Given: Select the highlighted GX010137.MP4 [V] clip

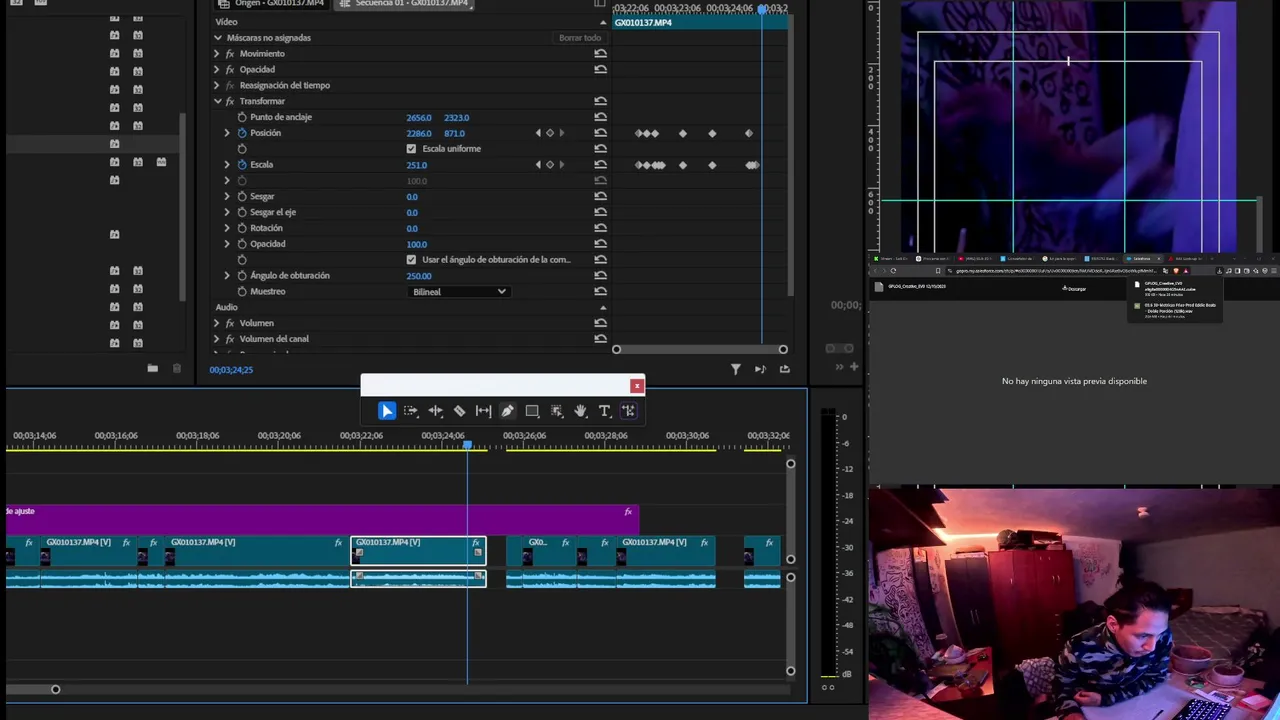Looking at the screenshot, I should [418, 551].
